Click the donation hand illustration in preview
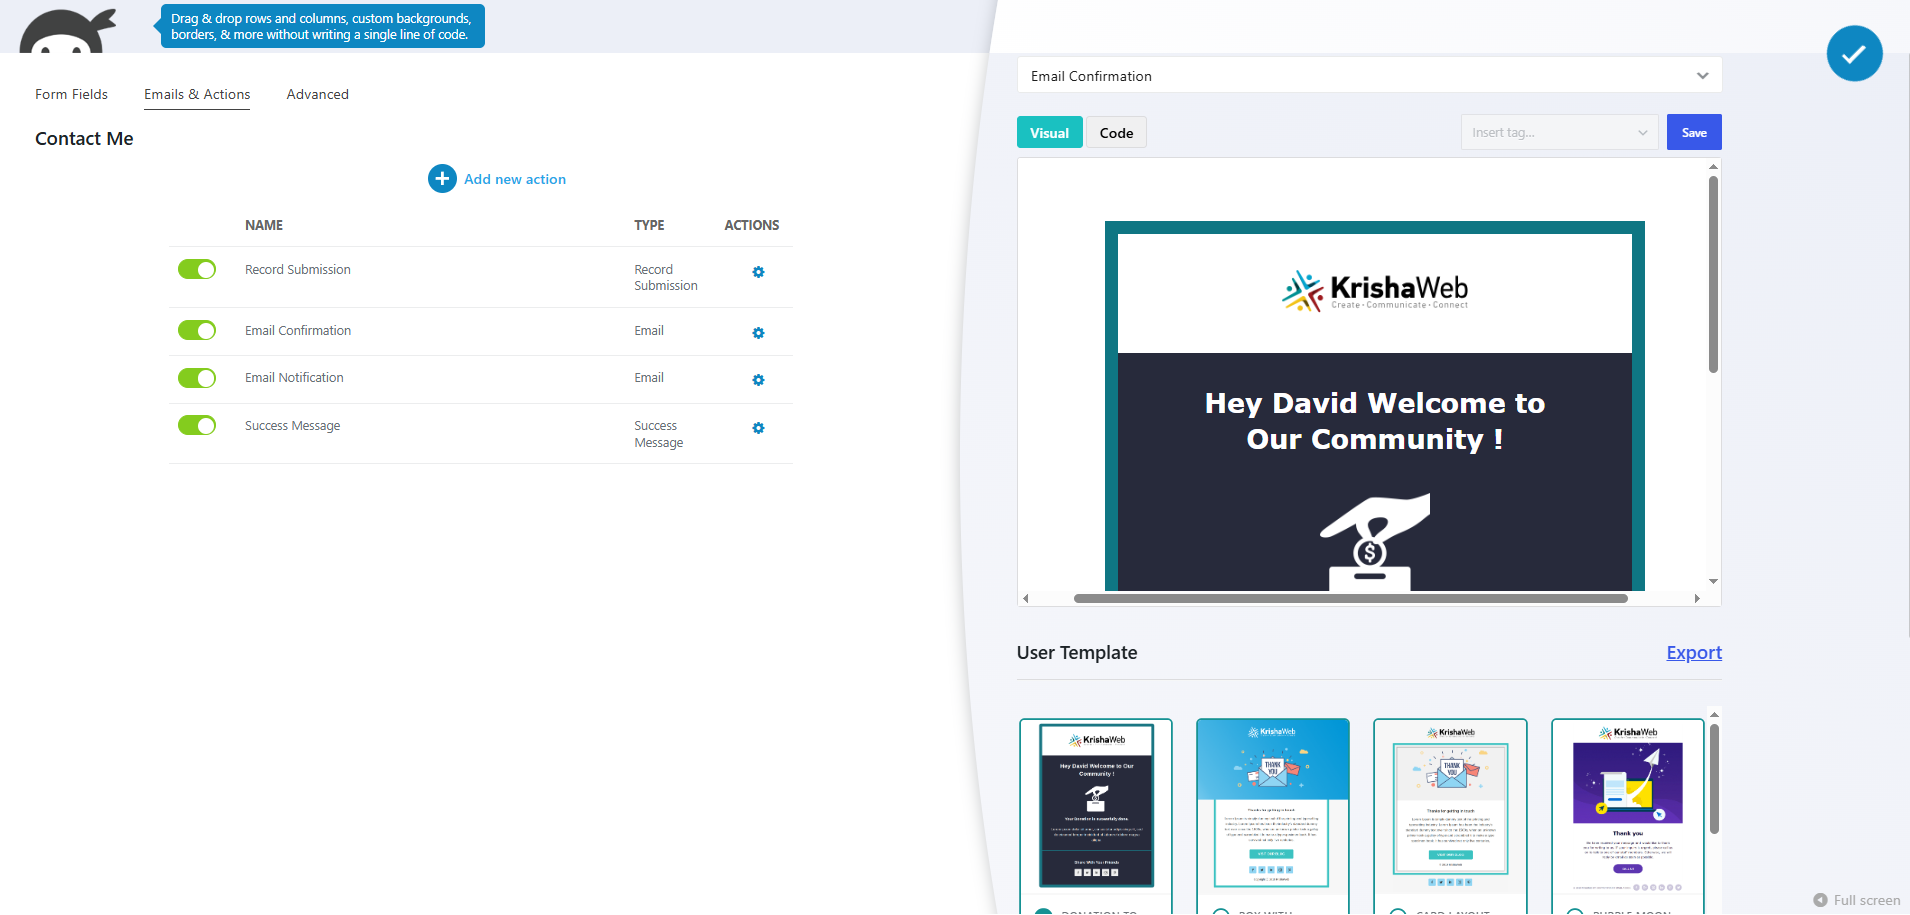 click(1375, 541)
